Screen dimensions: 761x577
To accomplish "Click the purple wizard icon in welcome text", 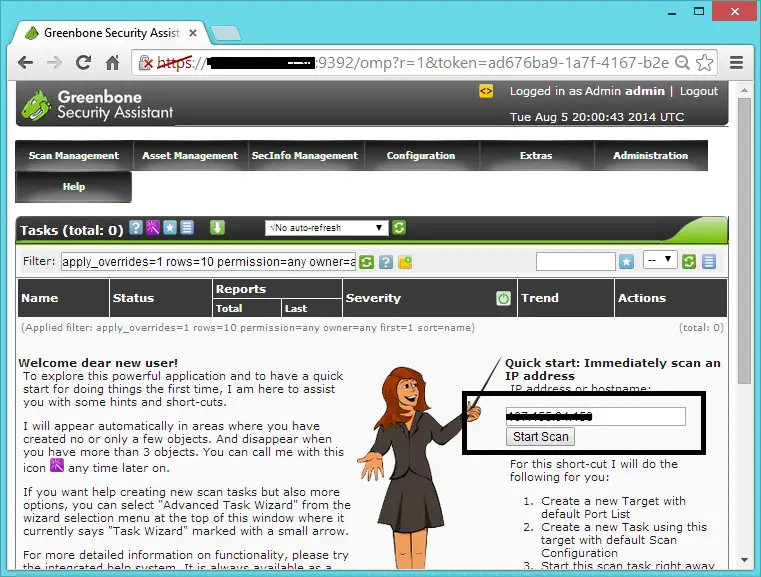I will pyautogui.click(x=57, y=465).
